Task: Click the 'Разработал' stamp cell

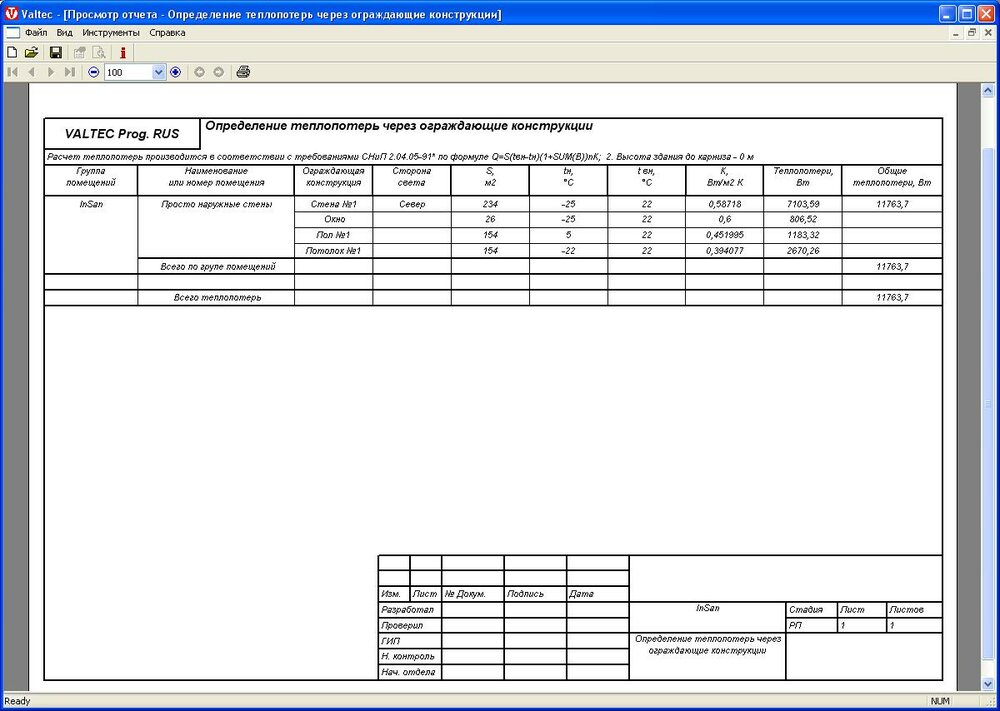Action: (x=409, y=610)
